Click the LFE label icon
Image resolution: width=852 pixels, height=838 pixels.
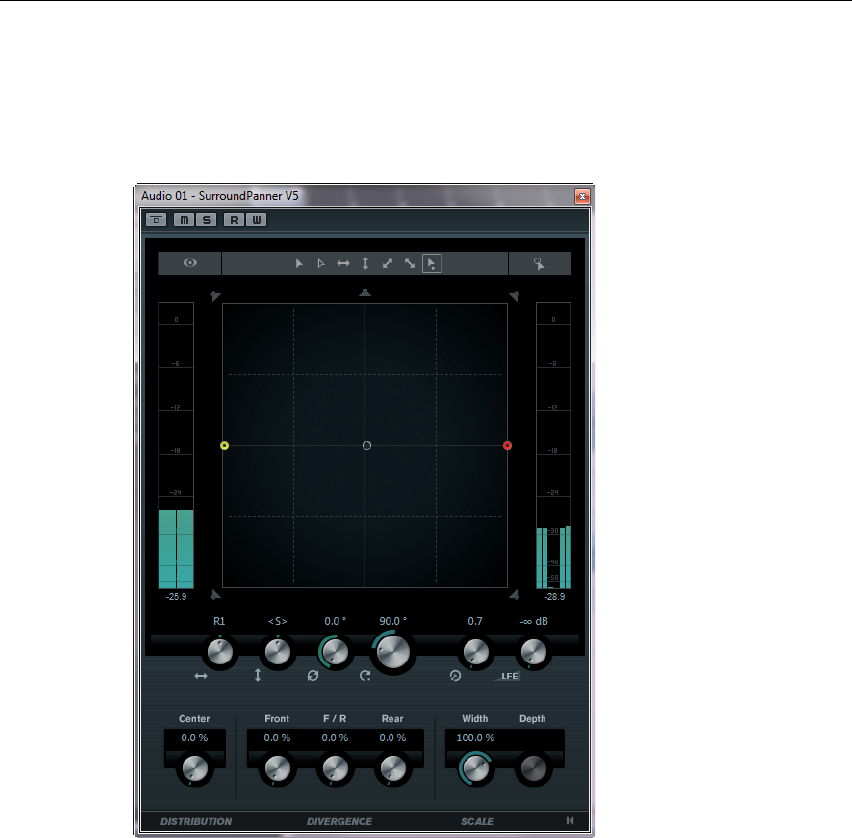[x=507, y=676]
